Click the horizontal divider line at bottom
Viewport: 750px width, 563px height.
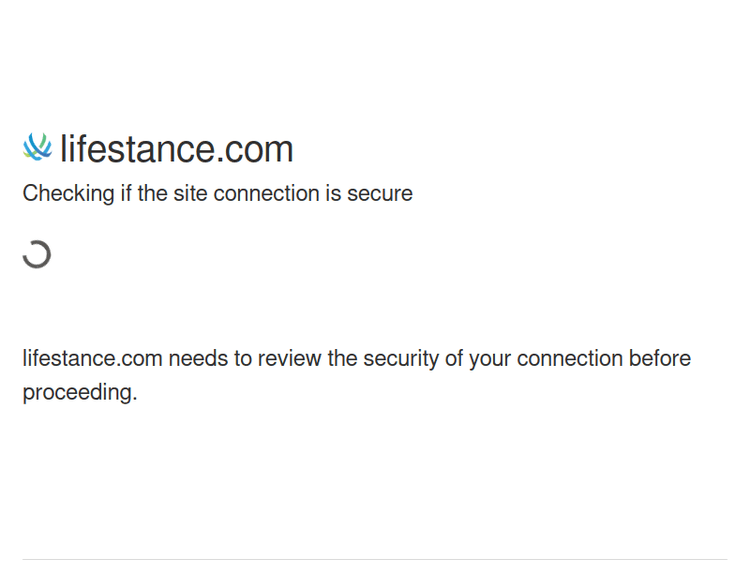click(375, 559)
